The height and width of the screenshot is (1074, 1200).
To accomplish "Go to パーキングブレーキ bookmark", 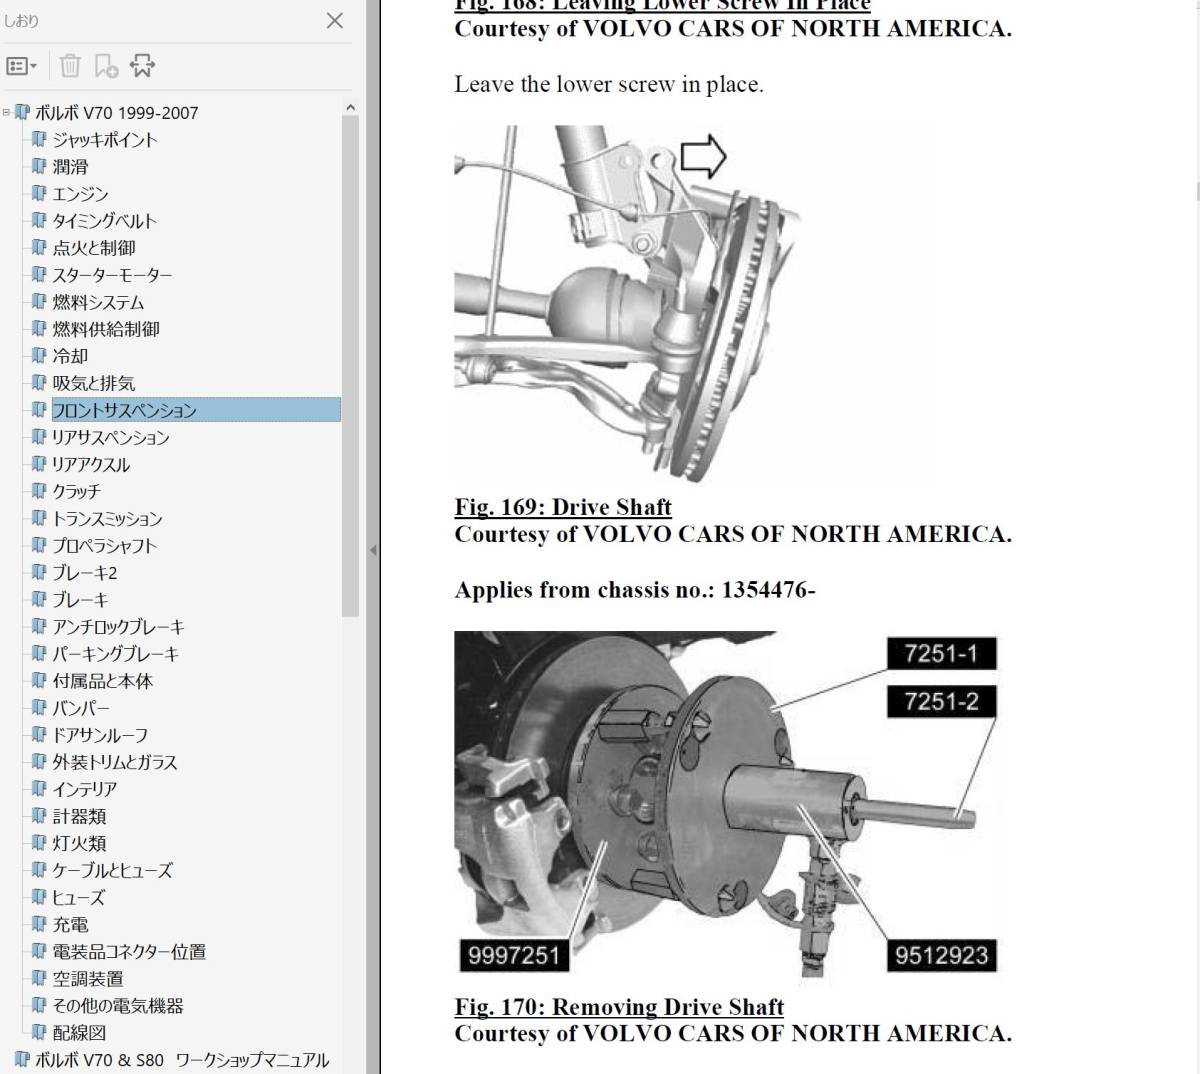I will (115, 653).
